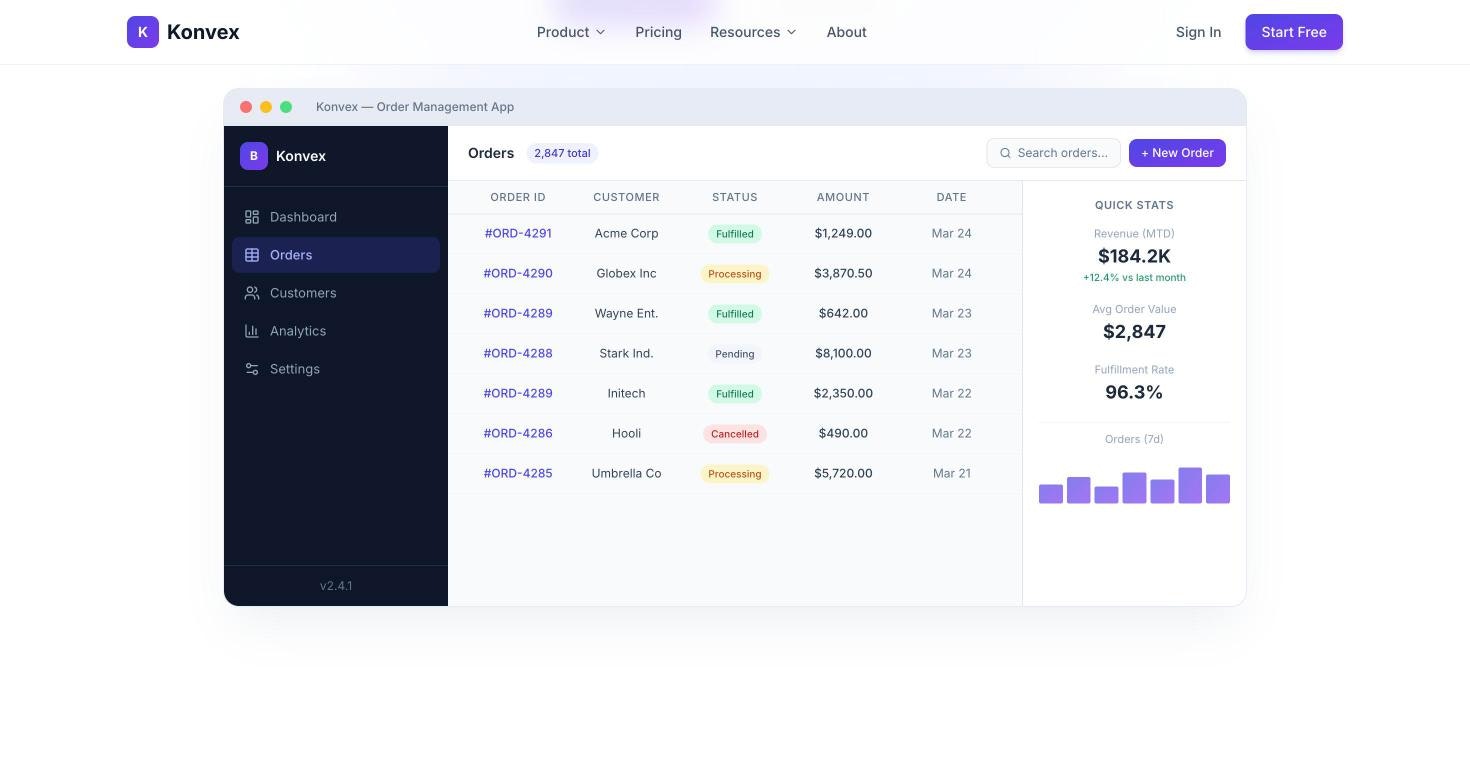
Task: Open the Initech order ID link
Action: [518, 393]
